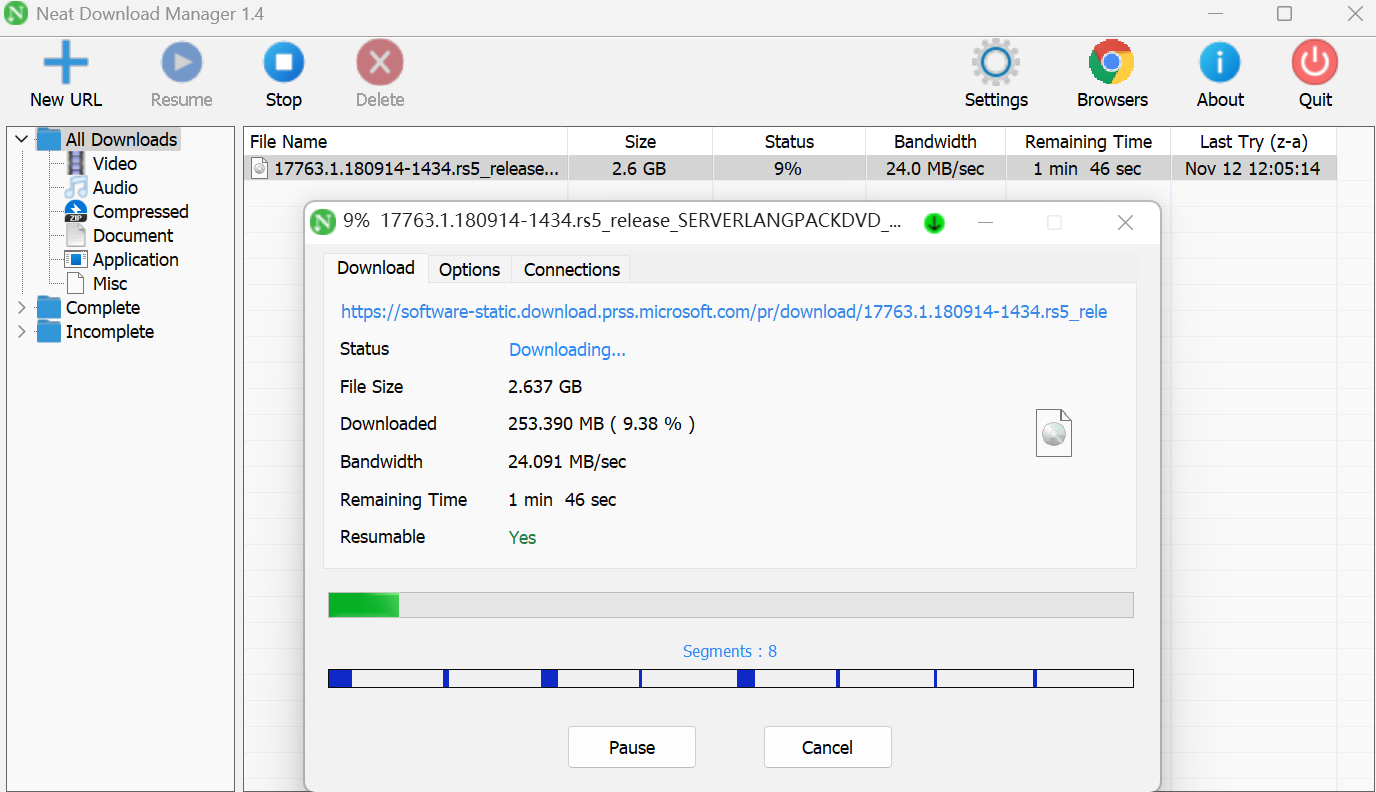Click the file icon in download list row
Viewport: 1376px width, 792px height.
pyautogui.click(x=260, y=169)
